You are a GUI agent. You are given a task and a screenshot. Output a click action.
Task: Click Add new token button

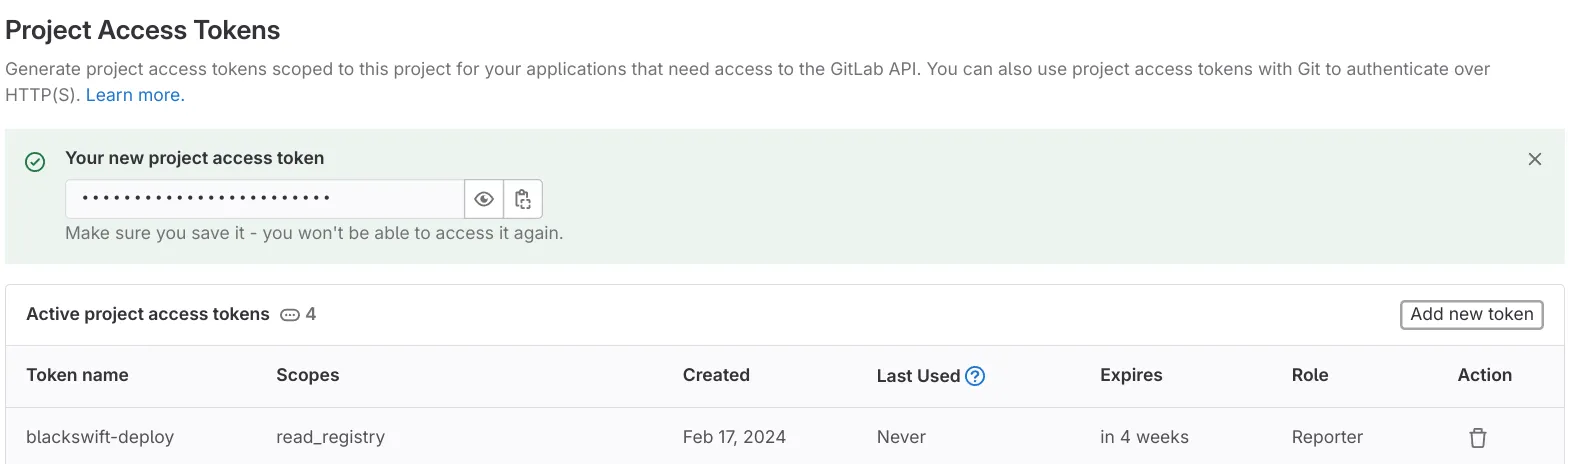coord(1472,314)
